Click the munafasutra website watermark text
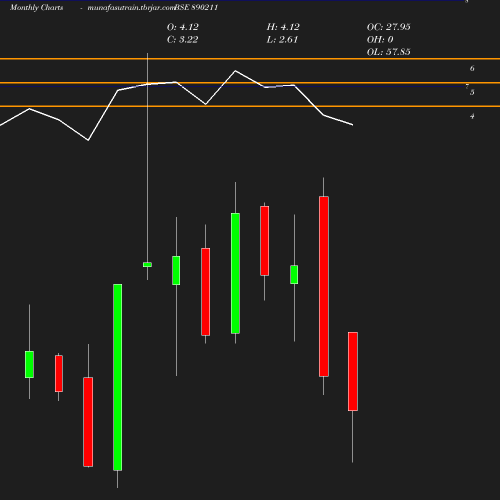 click(x=131, y=7)
